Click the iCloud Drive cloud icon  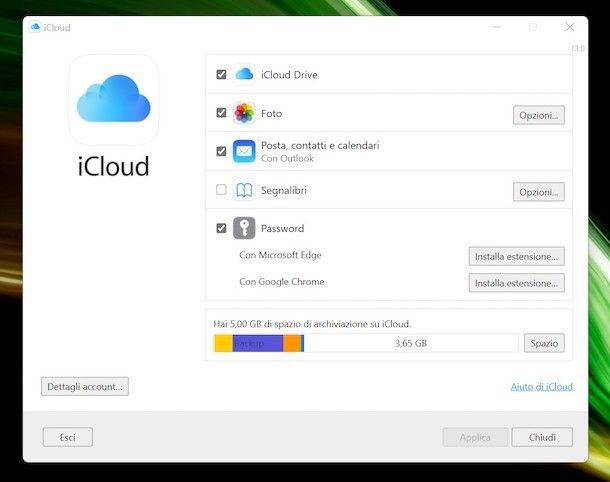click(244, 75)
